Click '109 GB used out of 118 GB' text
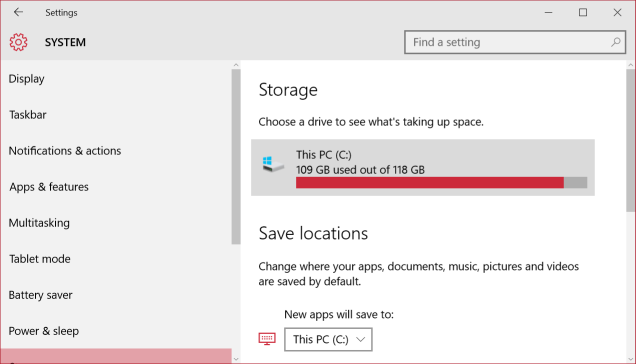The width and height of the screenshot is (636, 364). point(360,170)
